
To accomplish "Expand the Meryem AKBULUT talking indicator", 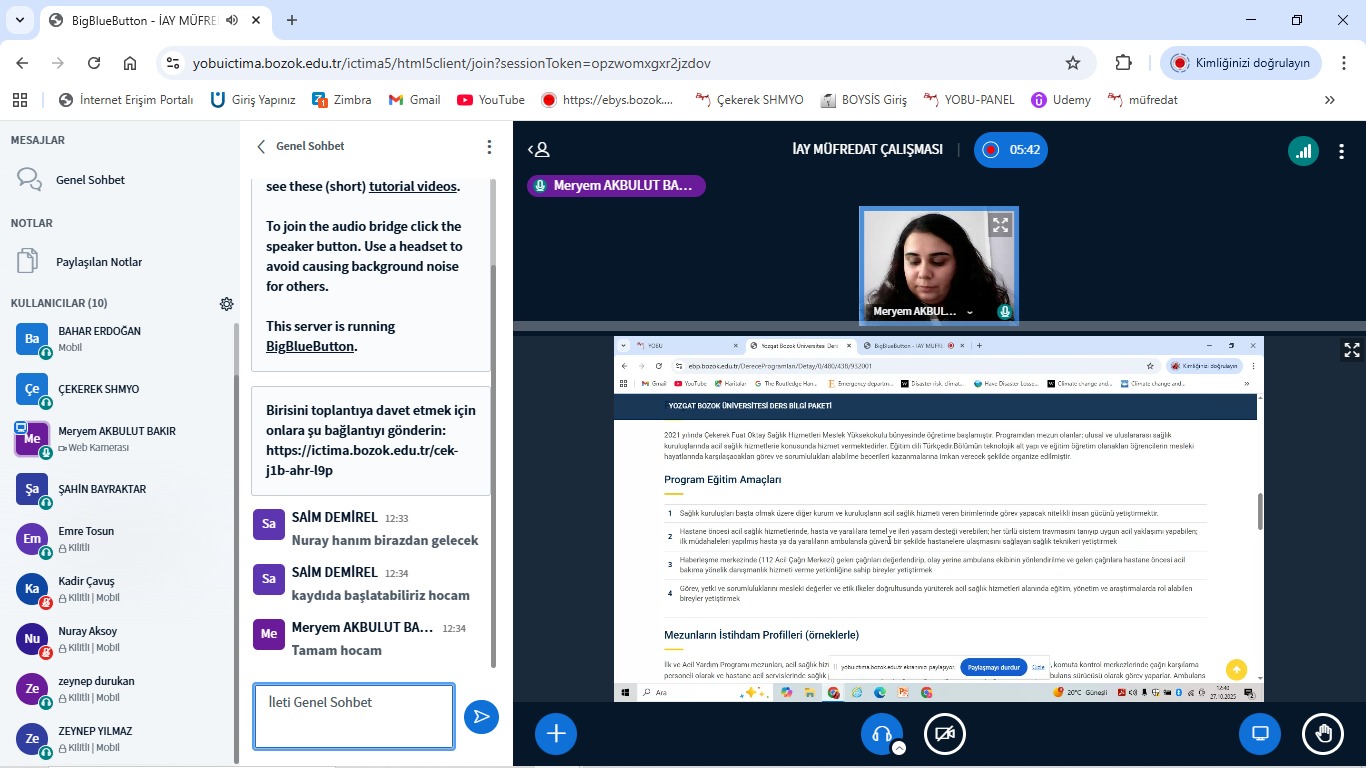I will pyautogui.click(x=616, y=186).
